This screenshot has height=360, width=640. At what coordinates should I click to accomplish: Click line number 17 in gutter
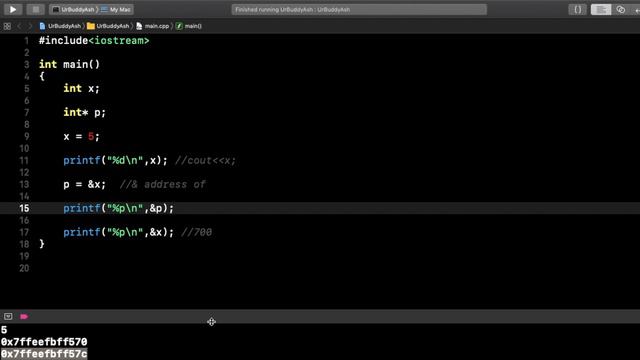coord(24,232)
